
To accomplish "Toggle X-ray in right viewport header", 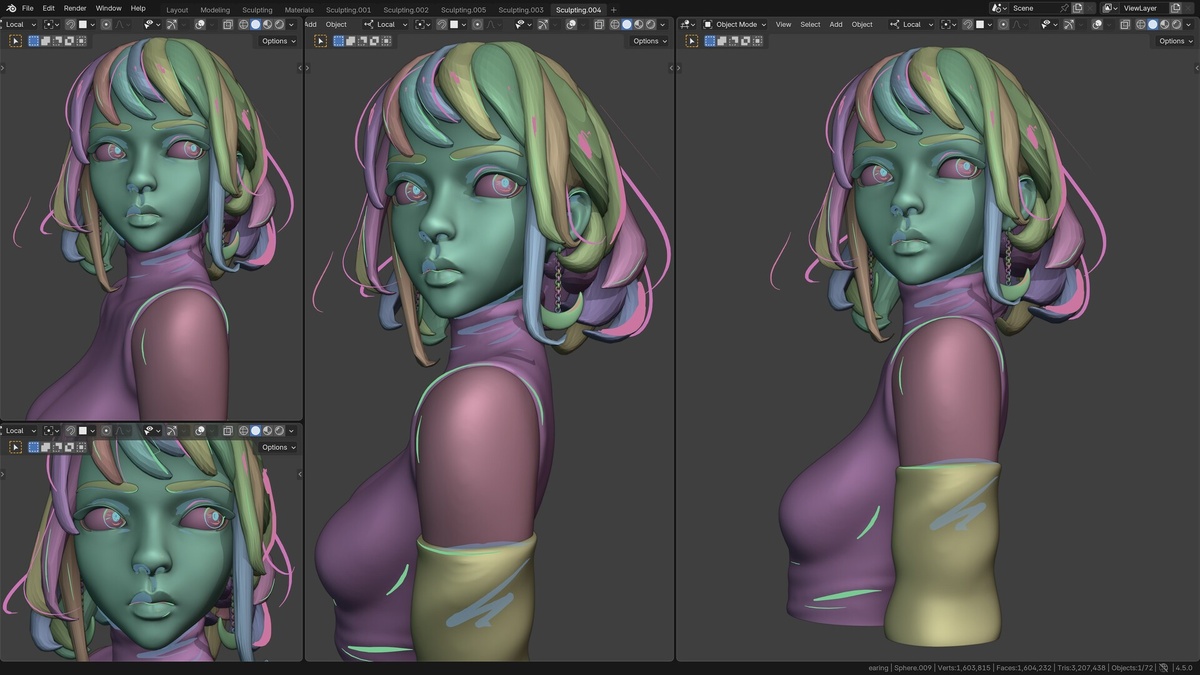I will pos(1124,24).
